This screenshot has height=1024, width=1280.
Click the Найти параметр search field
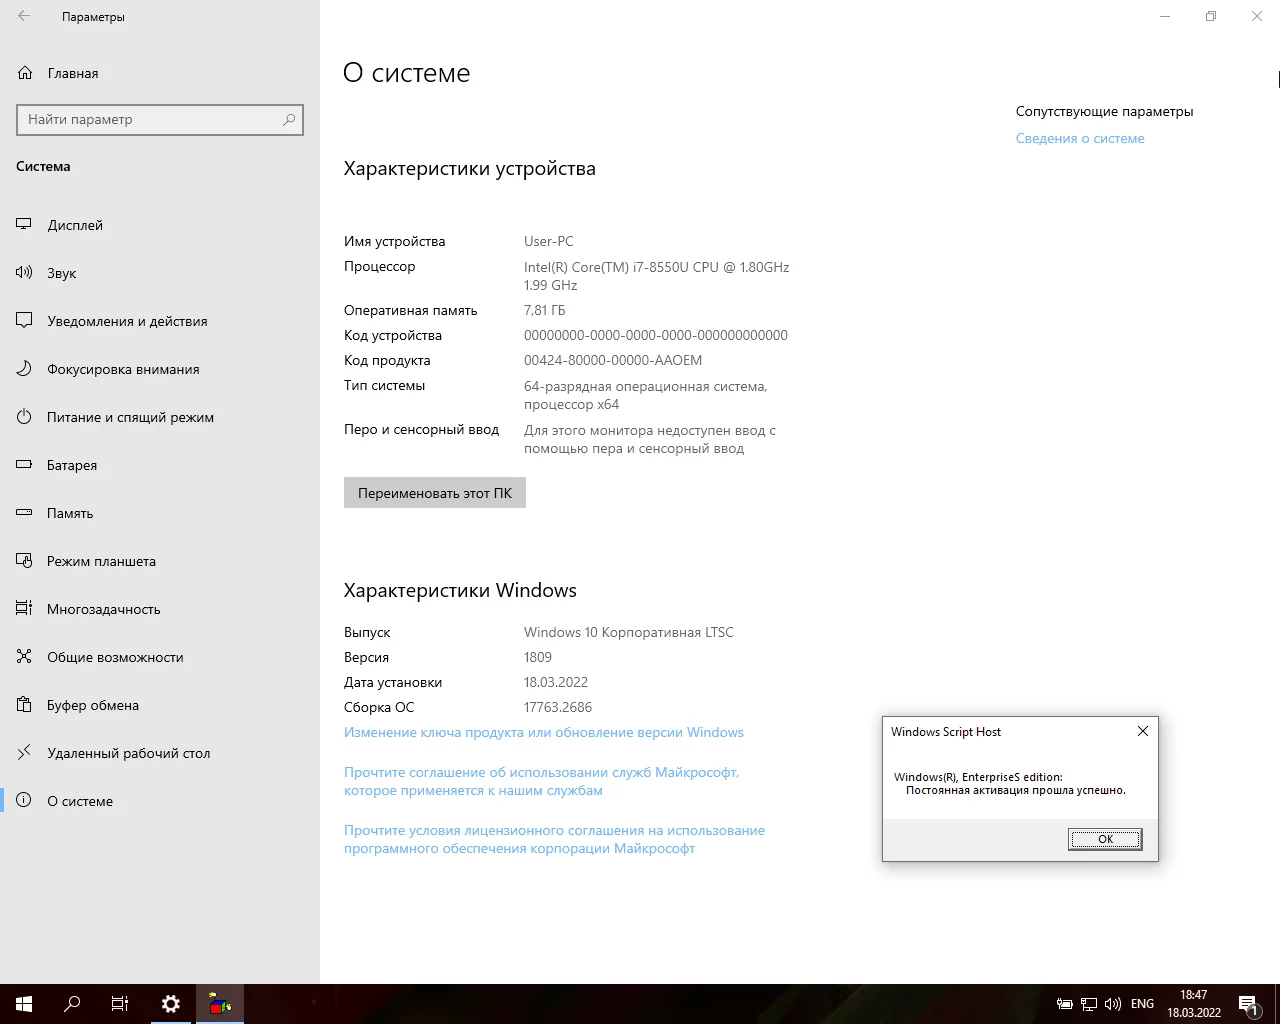coord(160,120)
